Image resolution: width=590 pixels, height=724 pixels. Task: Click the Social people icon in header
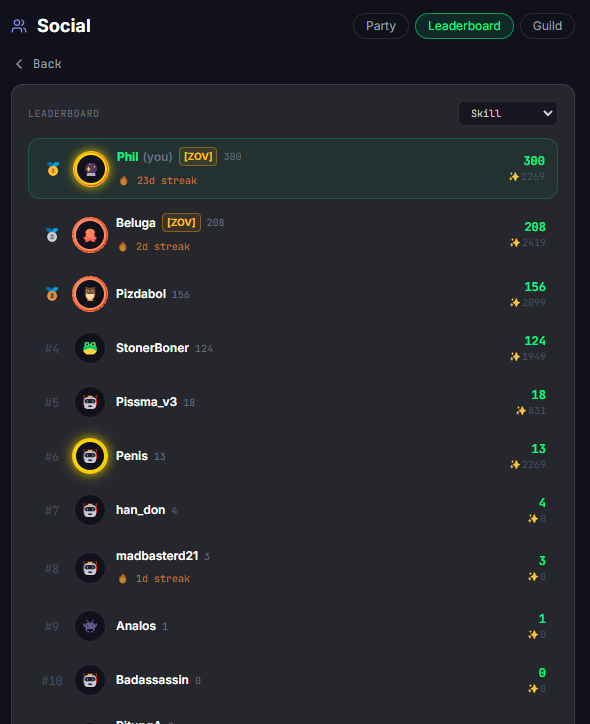point(19,26)
